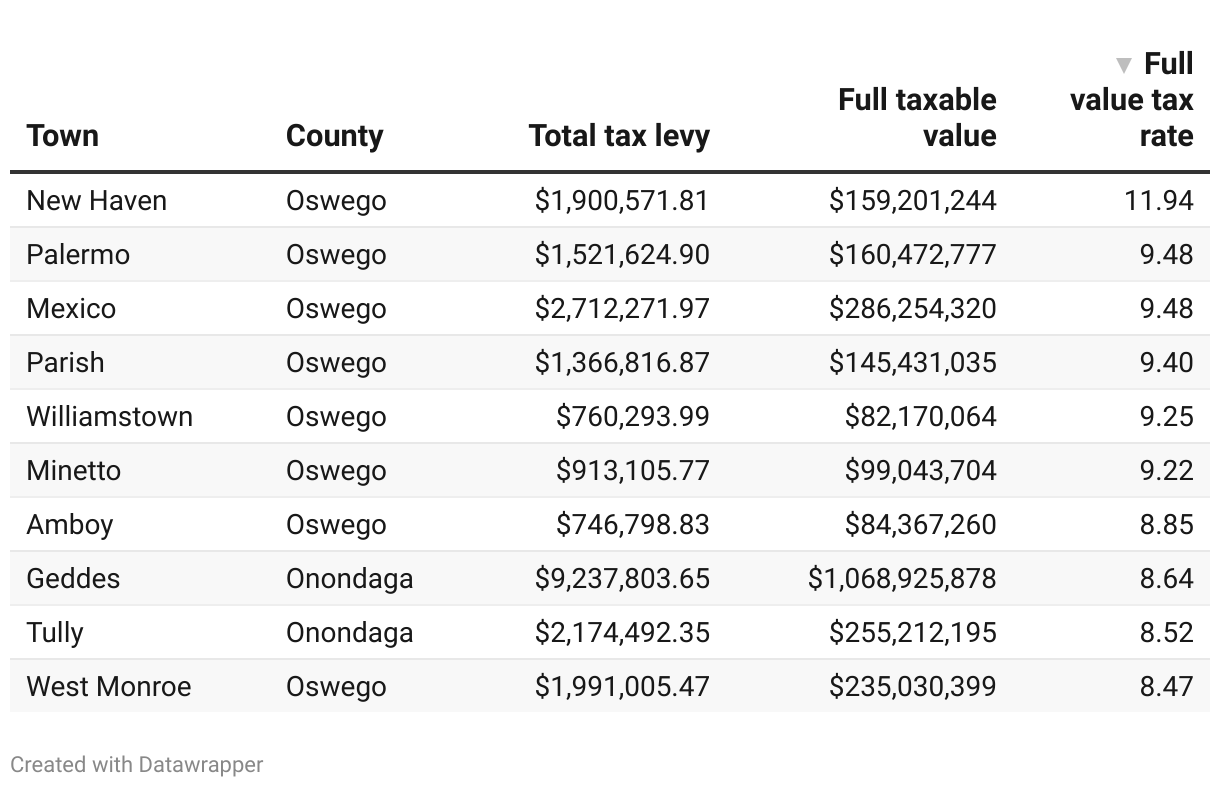1220x788 pixels.
Task: Click Geddes total tax levy $9,237,803.65
Action: pos(622,579)
